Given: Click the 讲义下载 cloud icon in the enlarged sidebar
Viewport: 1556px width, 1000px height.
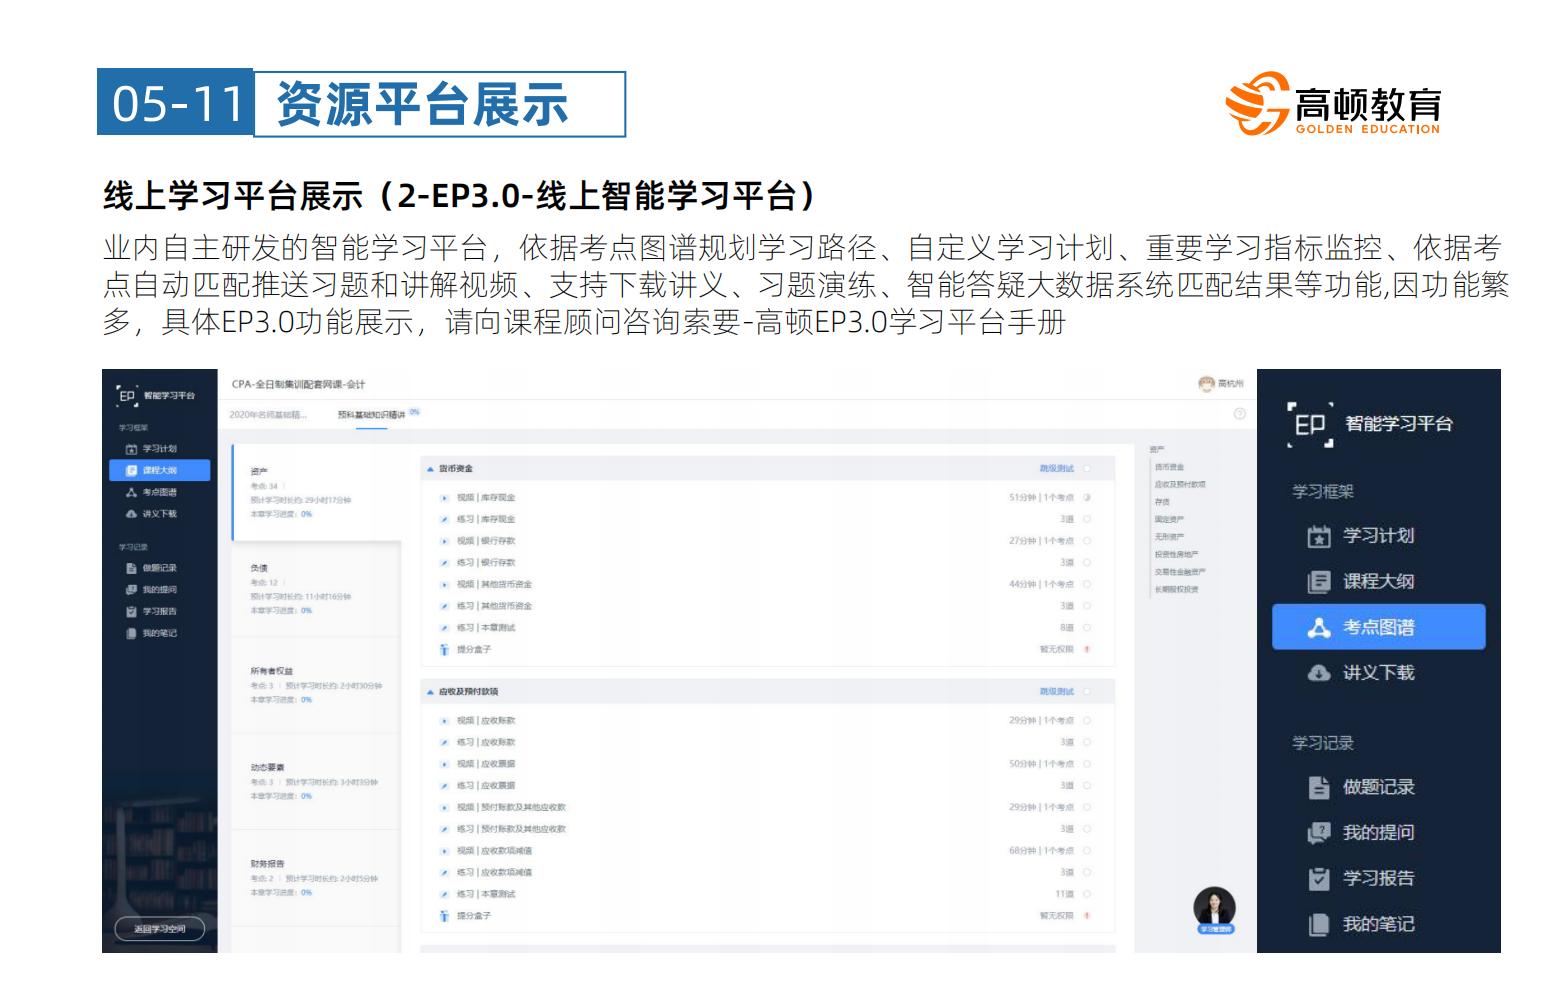Looking at the screenshot, I should click(1319, 673).
